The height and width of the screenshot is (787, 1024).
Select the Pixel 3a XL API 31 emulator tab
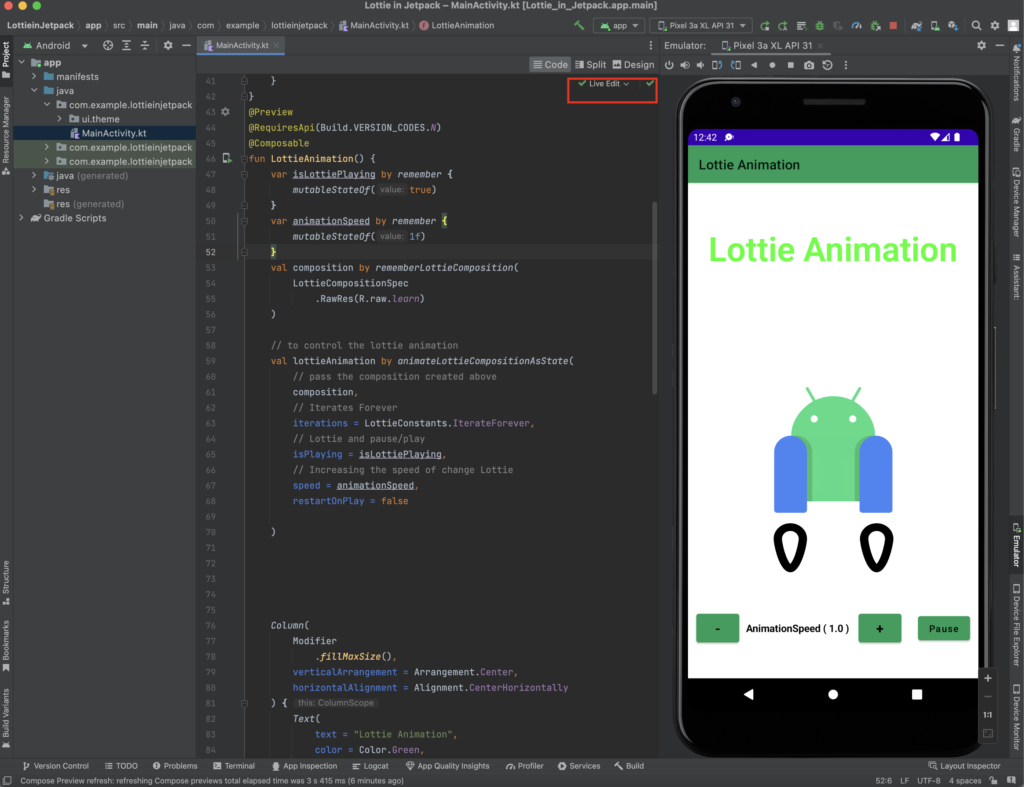click(771, 46)
